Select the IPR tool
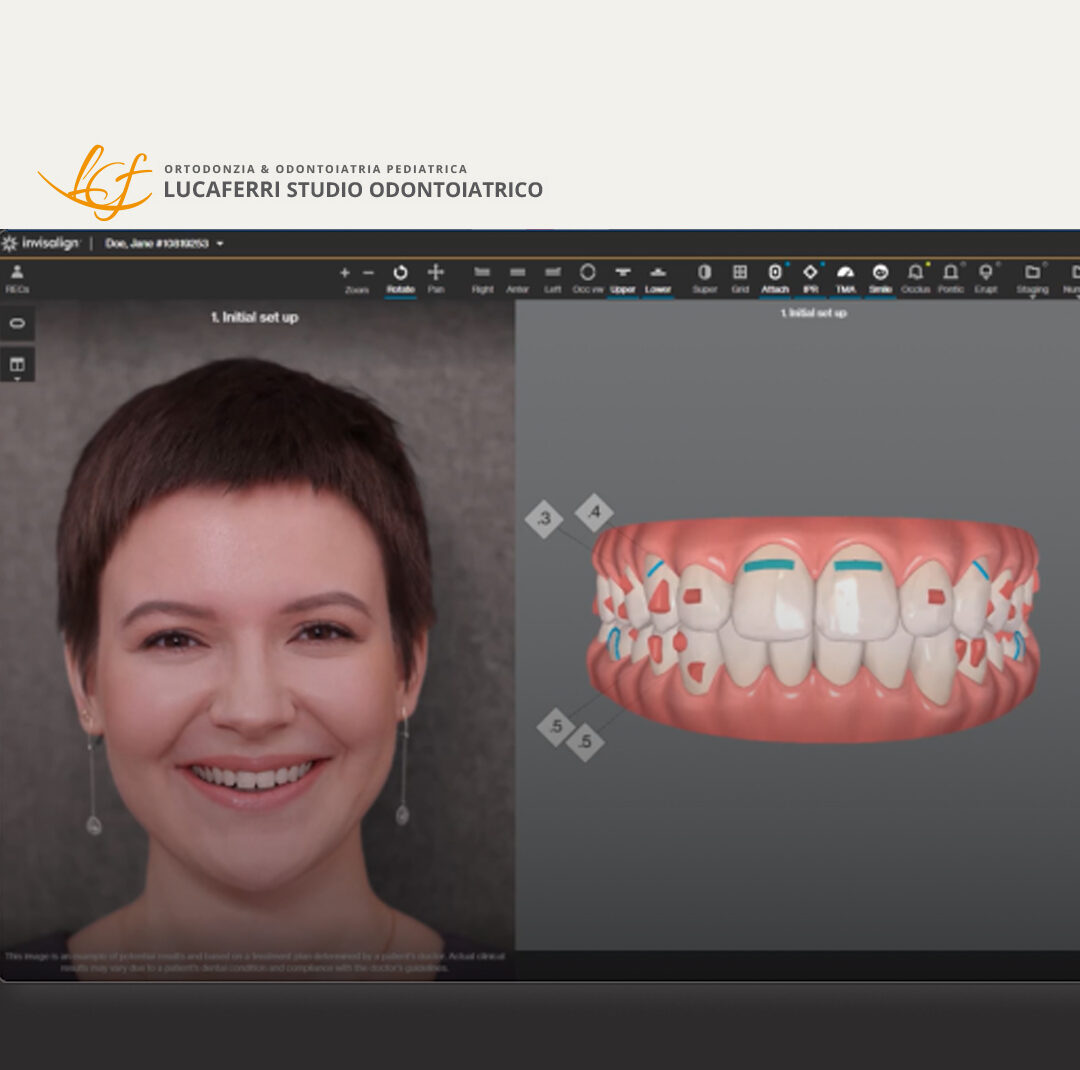Image resolution: width=1080 pixels, height=1070 pixels. (808, 273)
